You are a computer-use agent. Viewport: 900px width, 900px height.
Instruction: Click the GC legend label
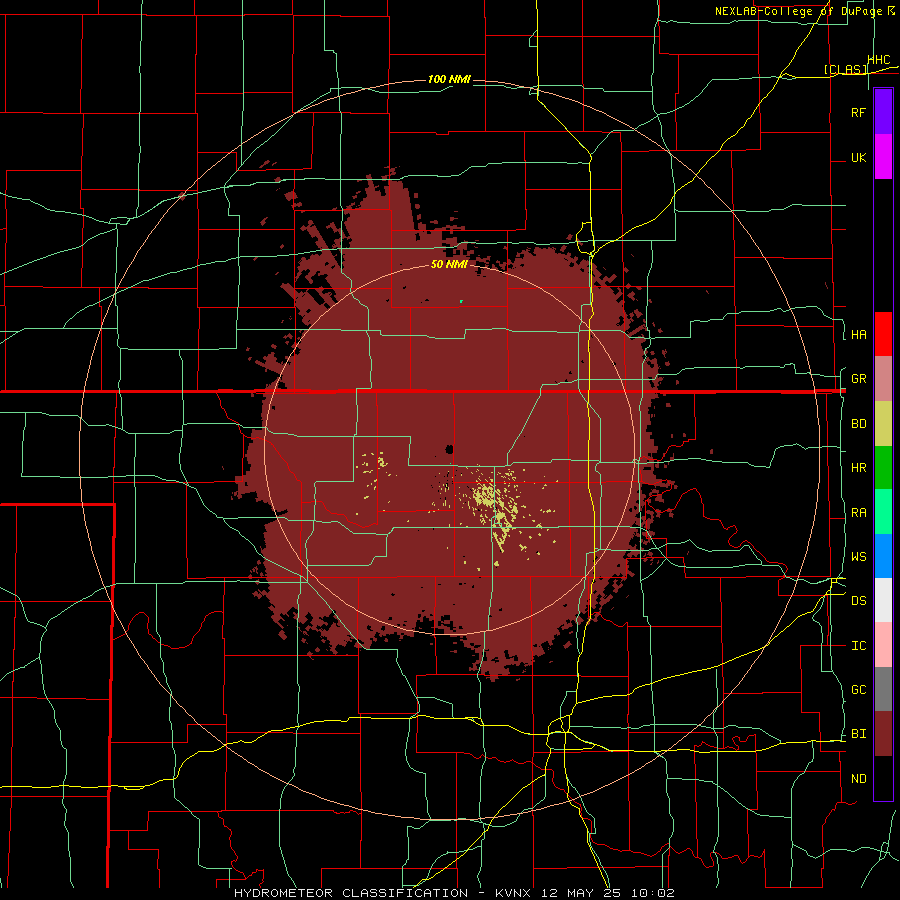[858, 690]
